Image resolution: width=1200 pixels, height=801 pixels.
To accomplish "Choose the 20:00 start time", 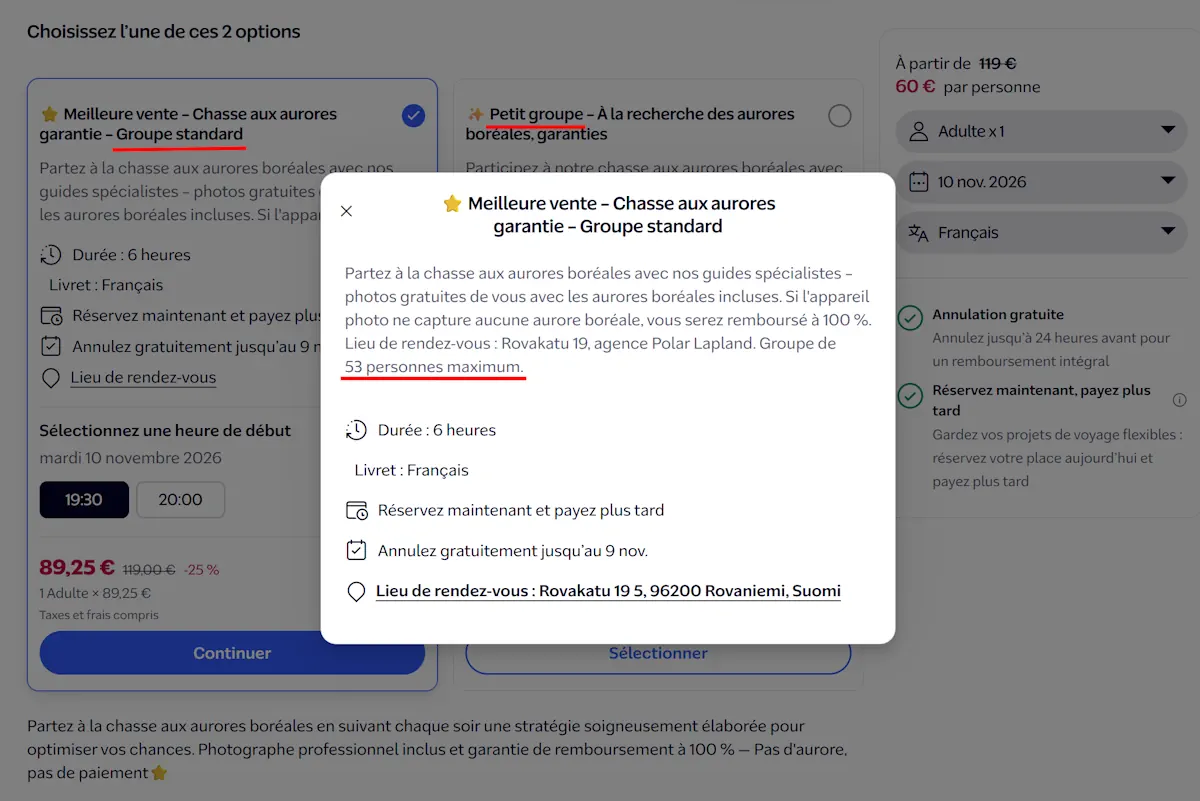I will (x=180, y=500).
